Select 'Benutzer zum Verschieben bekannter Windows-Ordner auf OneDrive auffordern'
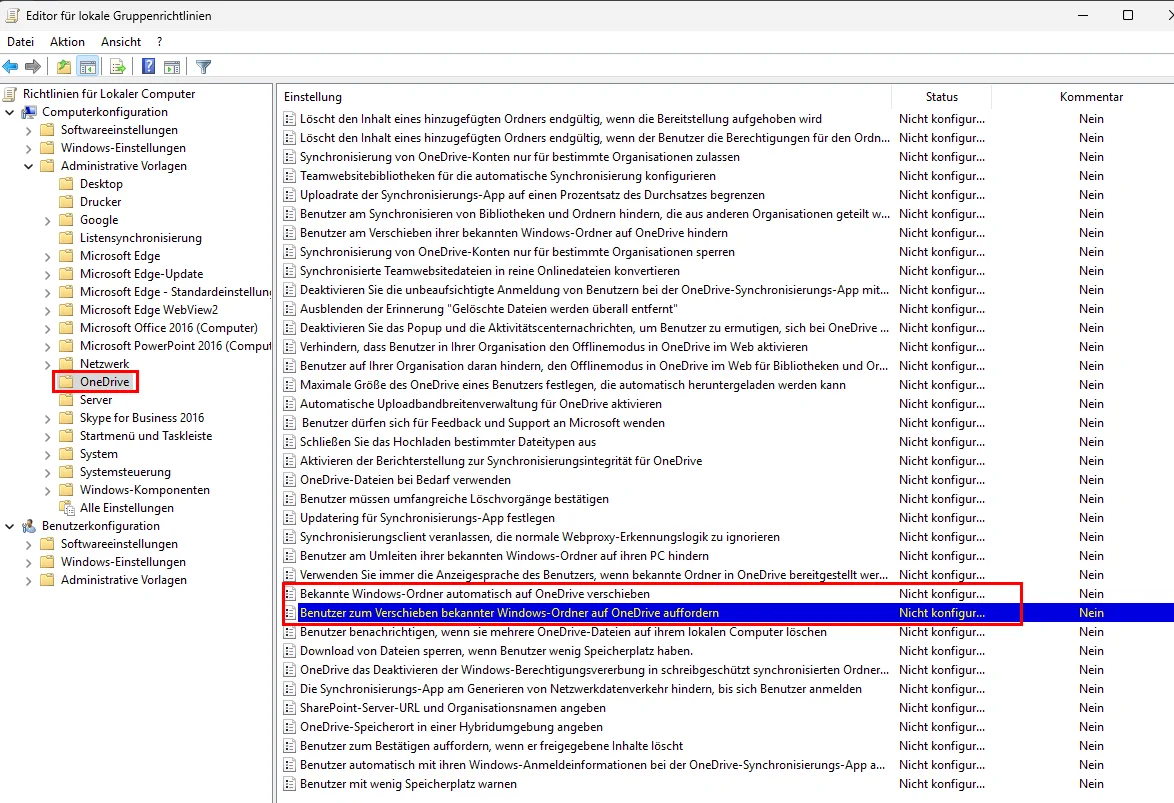This screenshot has width=1174, height=803. tap(509, 613)
